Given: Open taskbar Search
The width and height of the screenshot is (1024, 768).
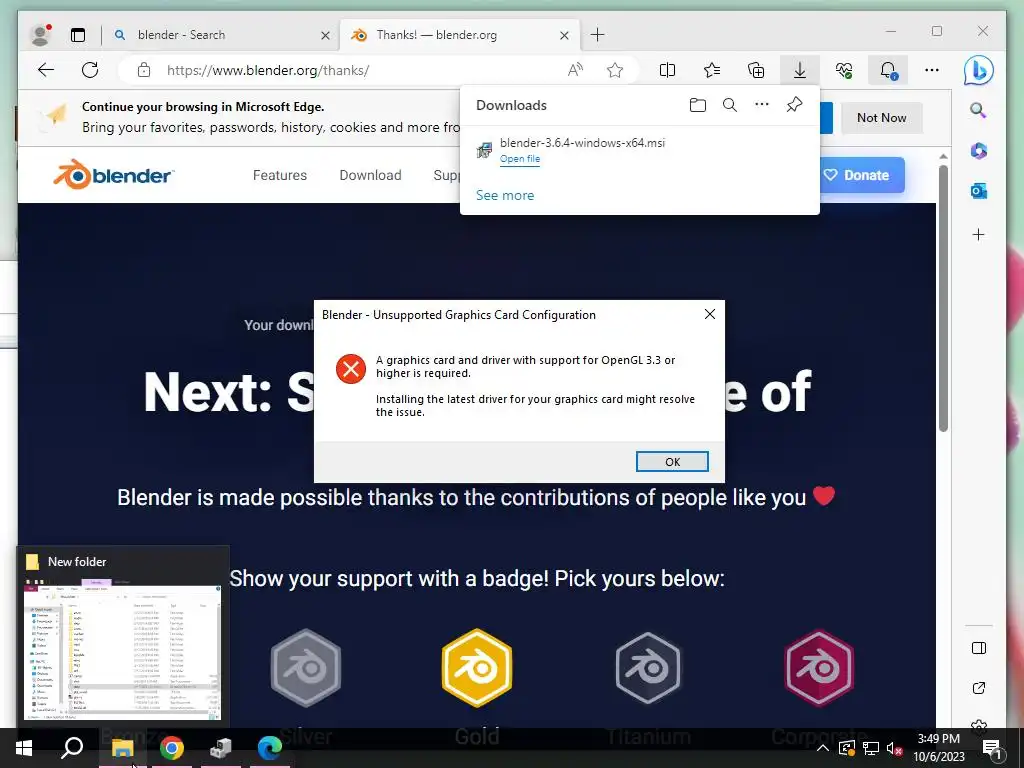Looking at the screenshot, I should [x=72, y=748].
